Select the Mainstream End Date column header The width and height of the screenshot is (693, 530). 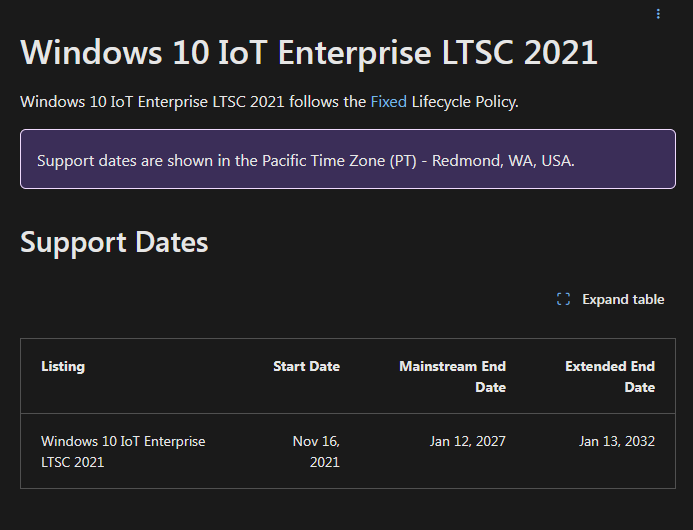452,376
